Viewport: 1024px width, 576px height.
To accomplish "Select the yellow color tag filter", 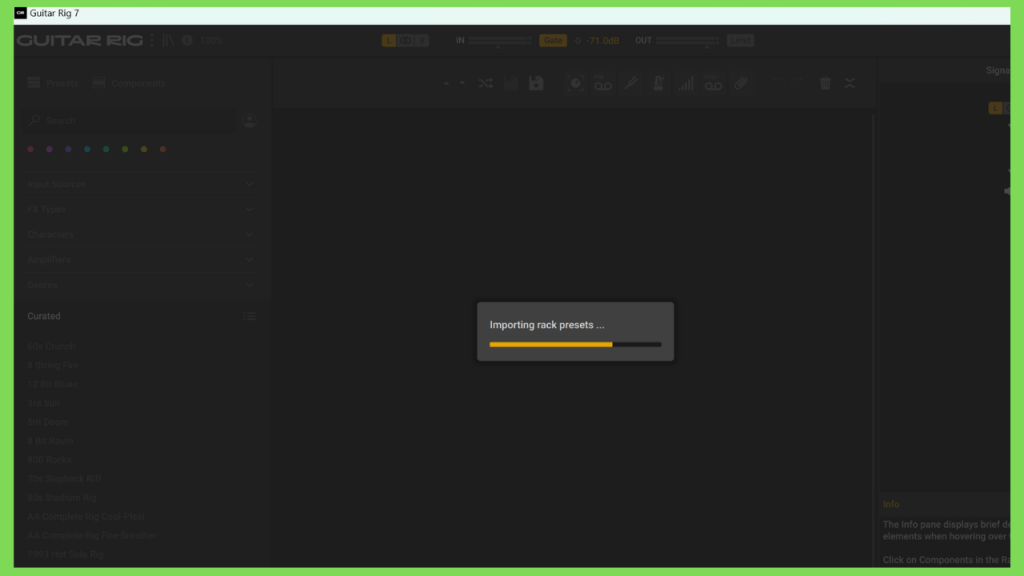I will pyautogui.click(x=144, y=150).
